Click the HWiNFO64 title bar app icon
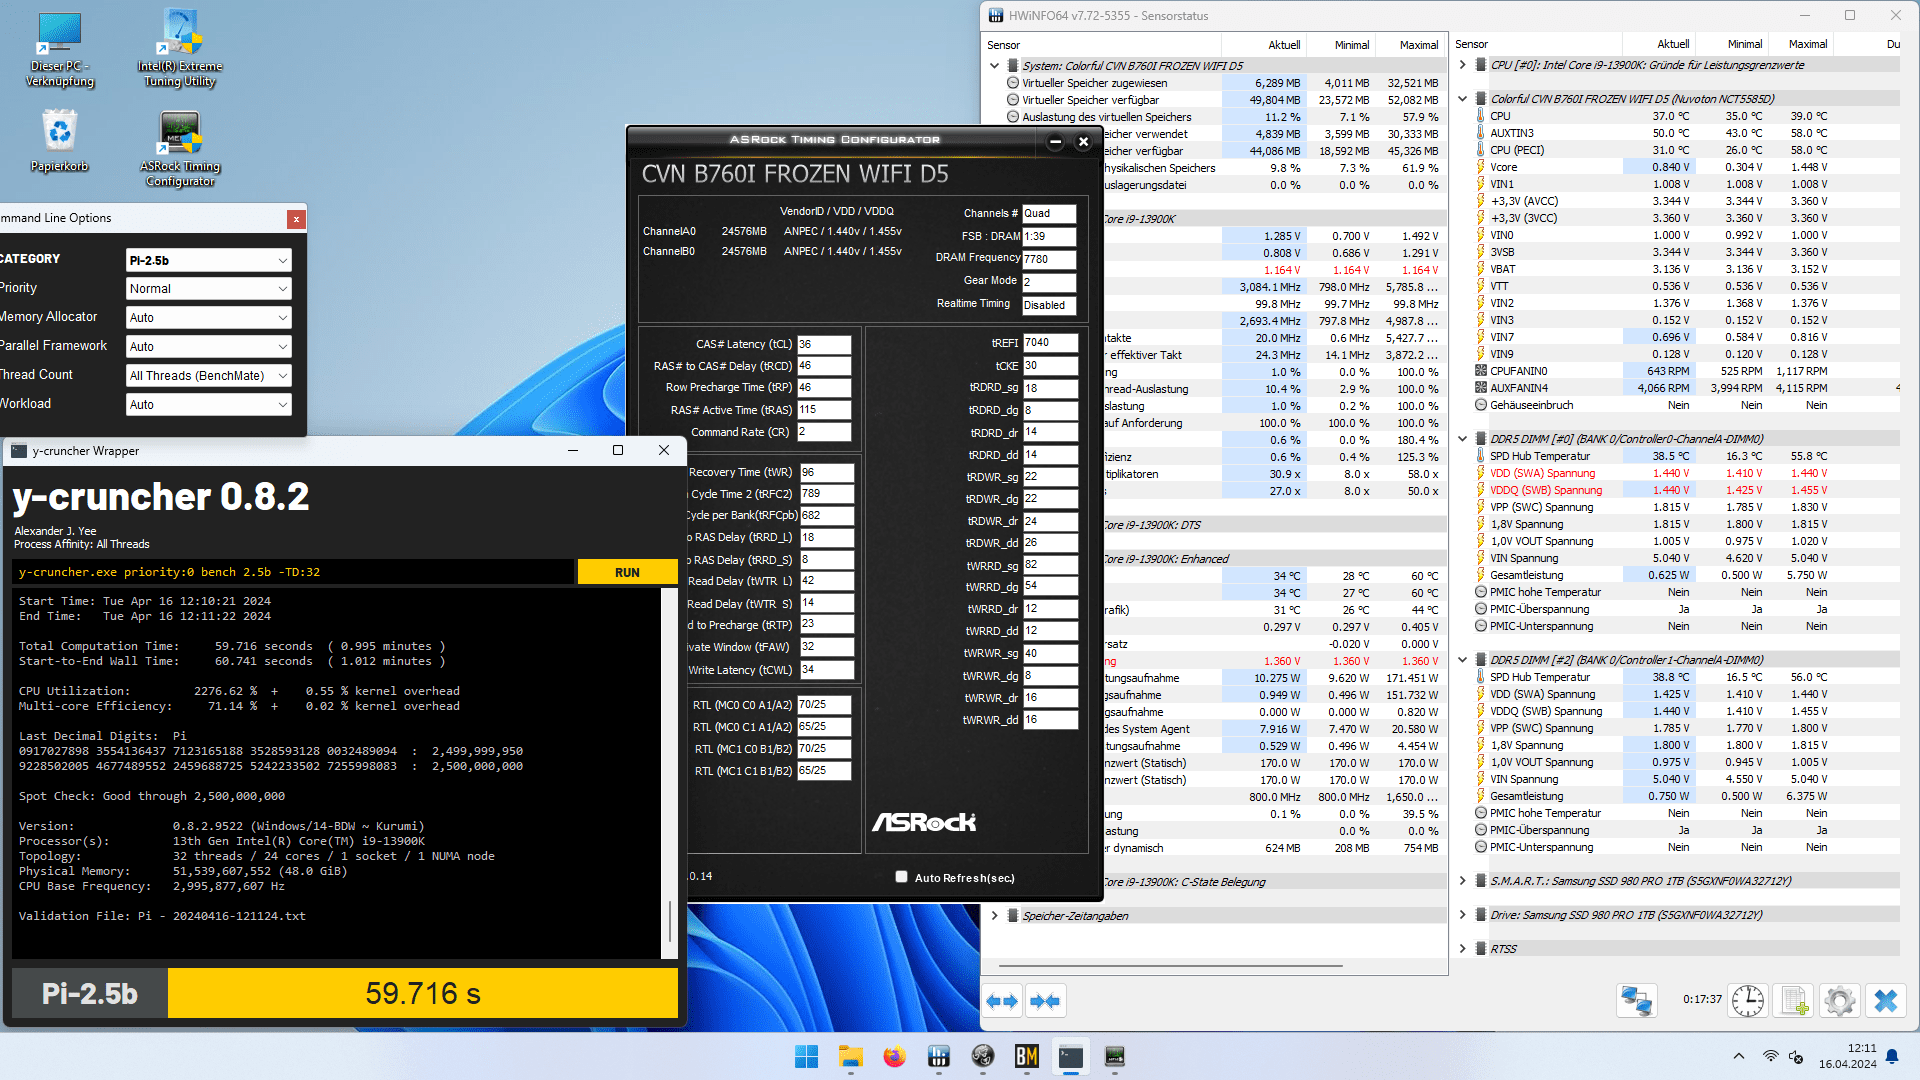Viewport: 1920px width, 1080px height. pyautogui.click(x=996, y=15)
